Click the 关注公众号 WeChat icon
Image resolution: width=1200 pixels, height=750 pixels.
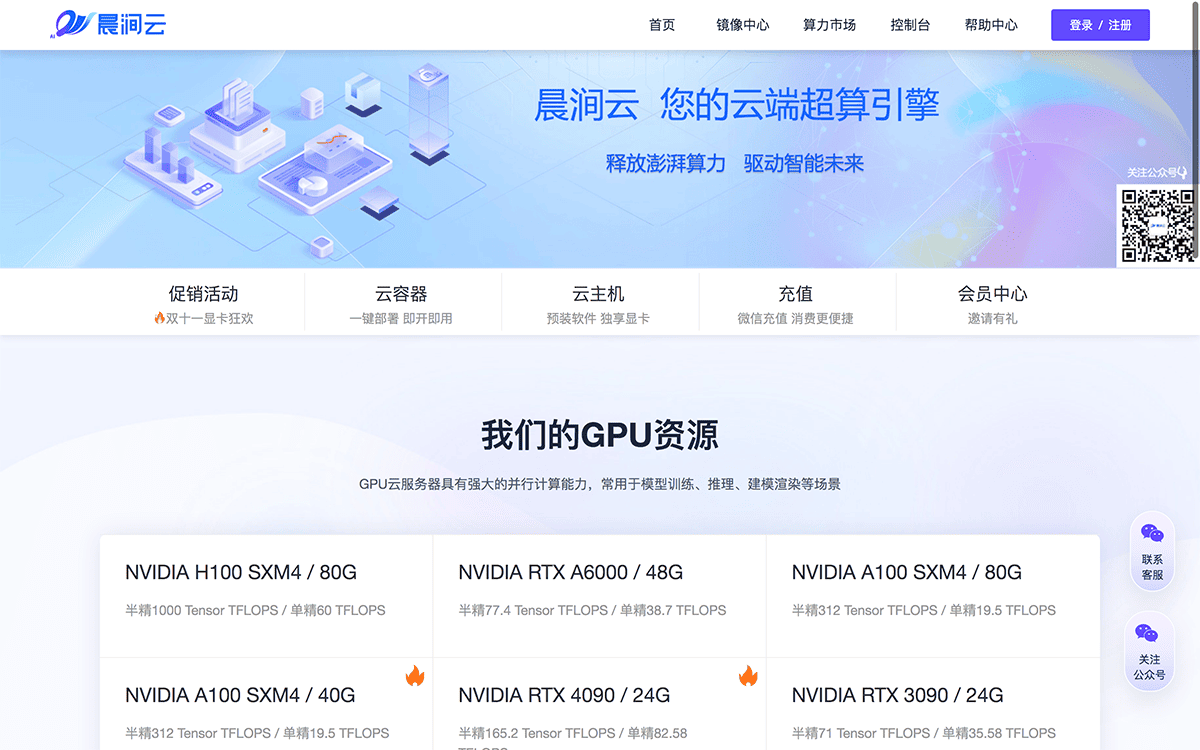tap(1148, 634)
